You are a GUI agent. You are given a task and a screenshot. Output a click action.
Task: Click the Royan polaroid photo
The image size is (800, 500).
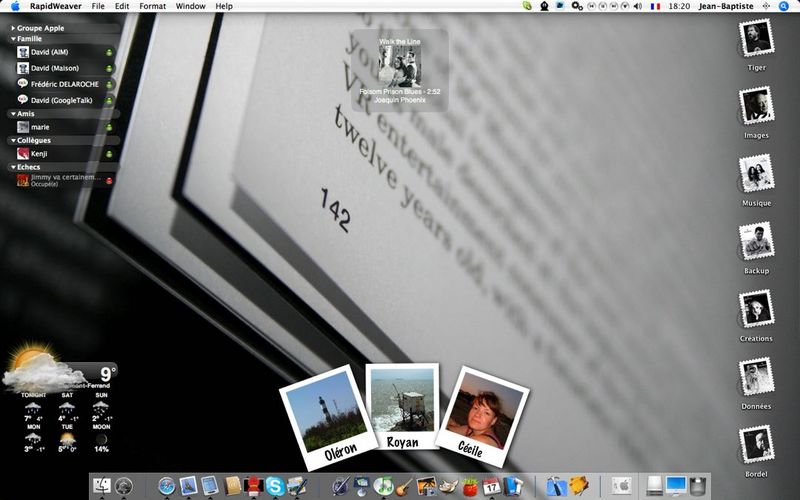point(401,404)
